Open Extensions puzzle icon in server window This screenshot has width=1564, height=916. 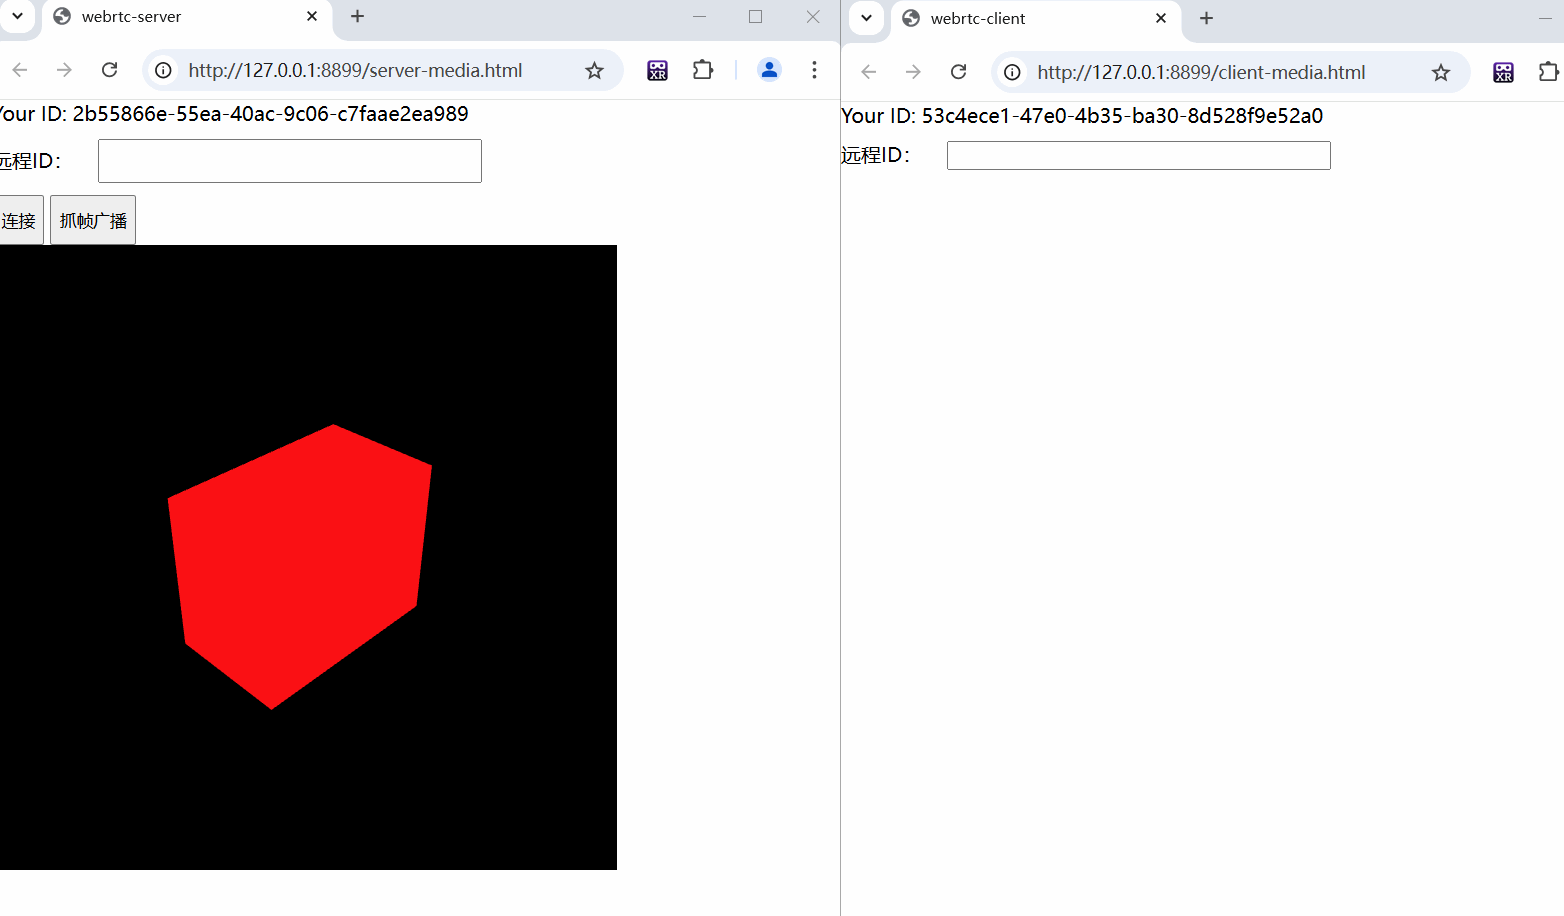703,70
